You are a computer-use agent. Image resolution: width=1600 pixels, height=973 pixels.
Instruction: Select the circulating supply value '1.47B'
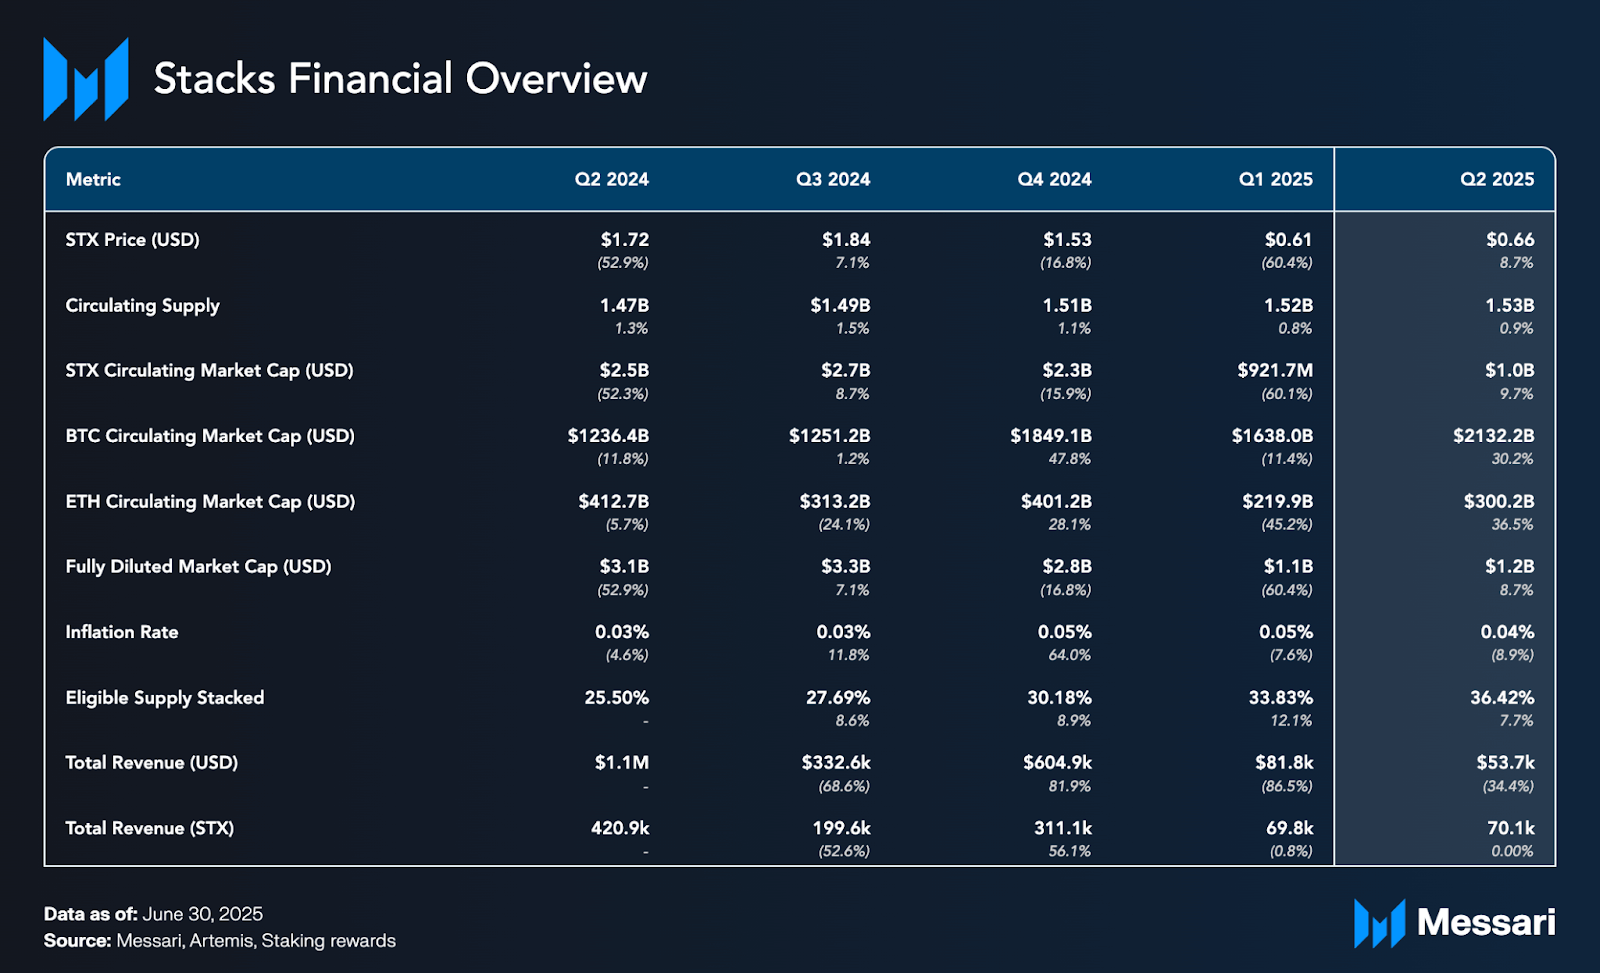point(624,305)
